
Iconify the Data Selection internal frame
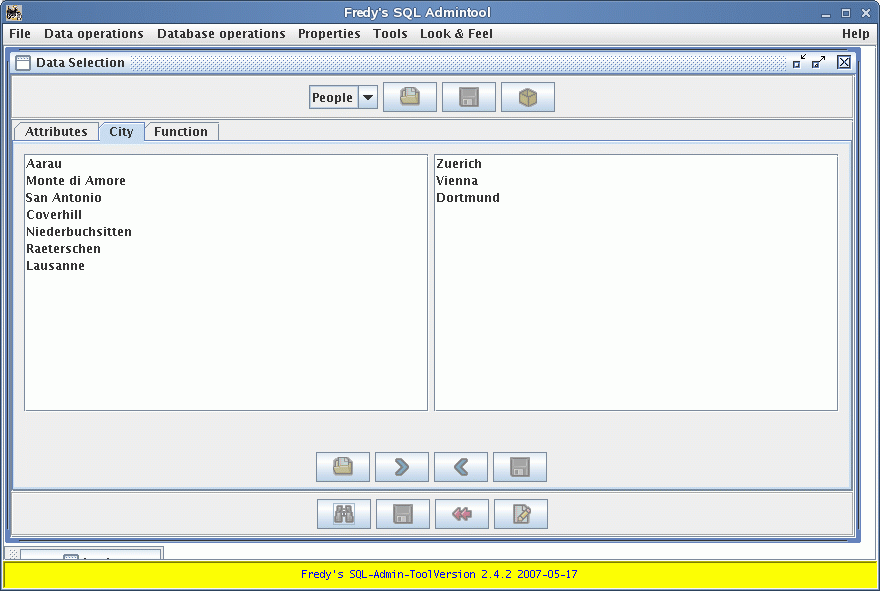tap(798, 62)
